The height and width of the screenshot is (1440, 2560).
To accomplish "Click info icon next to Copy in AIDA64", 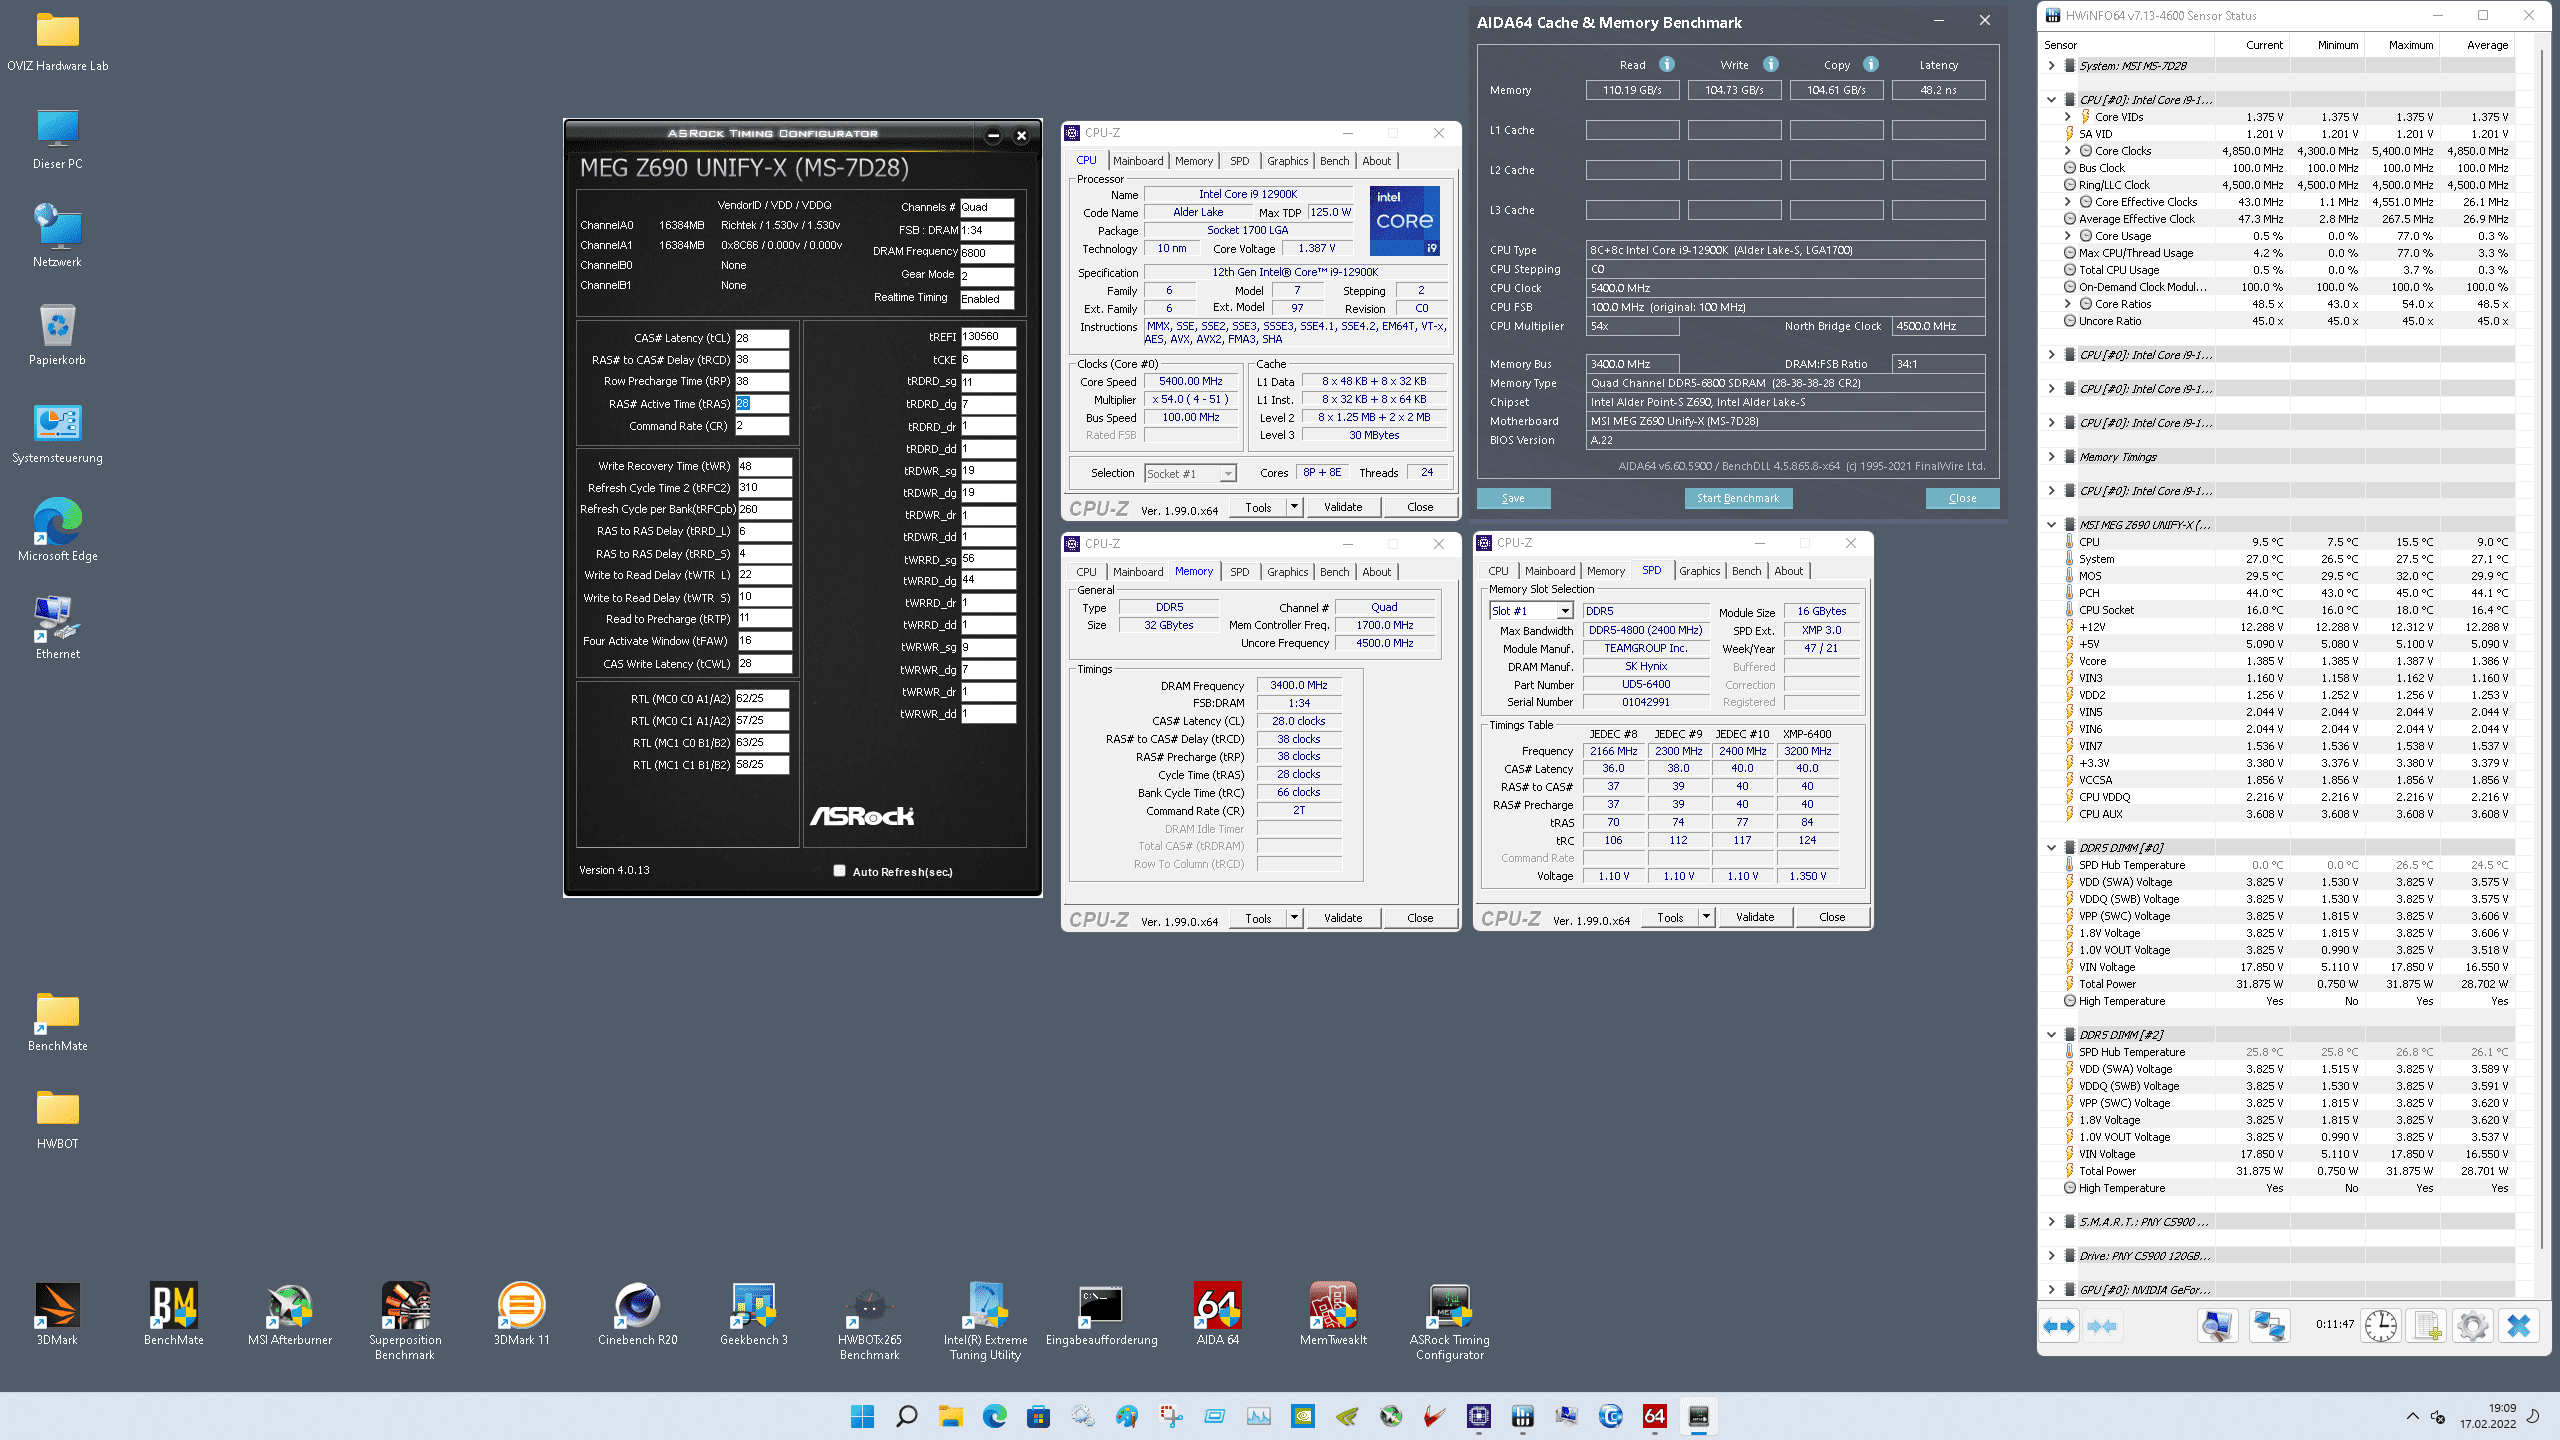I will tap(1870, 64).
